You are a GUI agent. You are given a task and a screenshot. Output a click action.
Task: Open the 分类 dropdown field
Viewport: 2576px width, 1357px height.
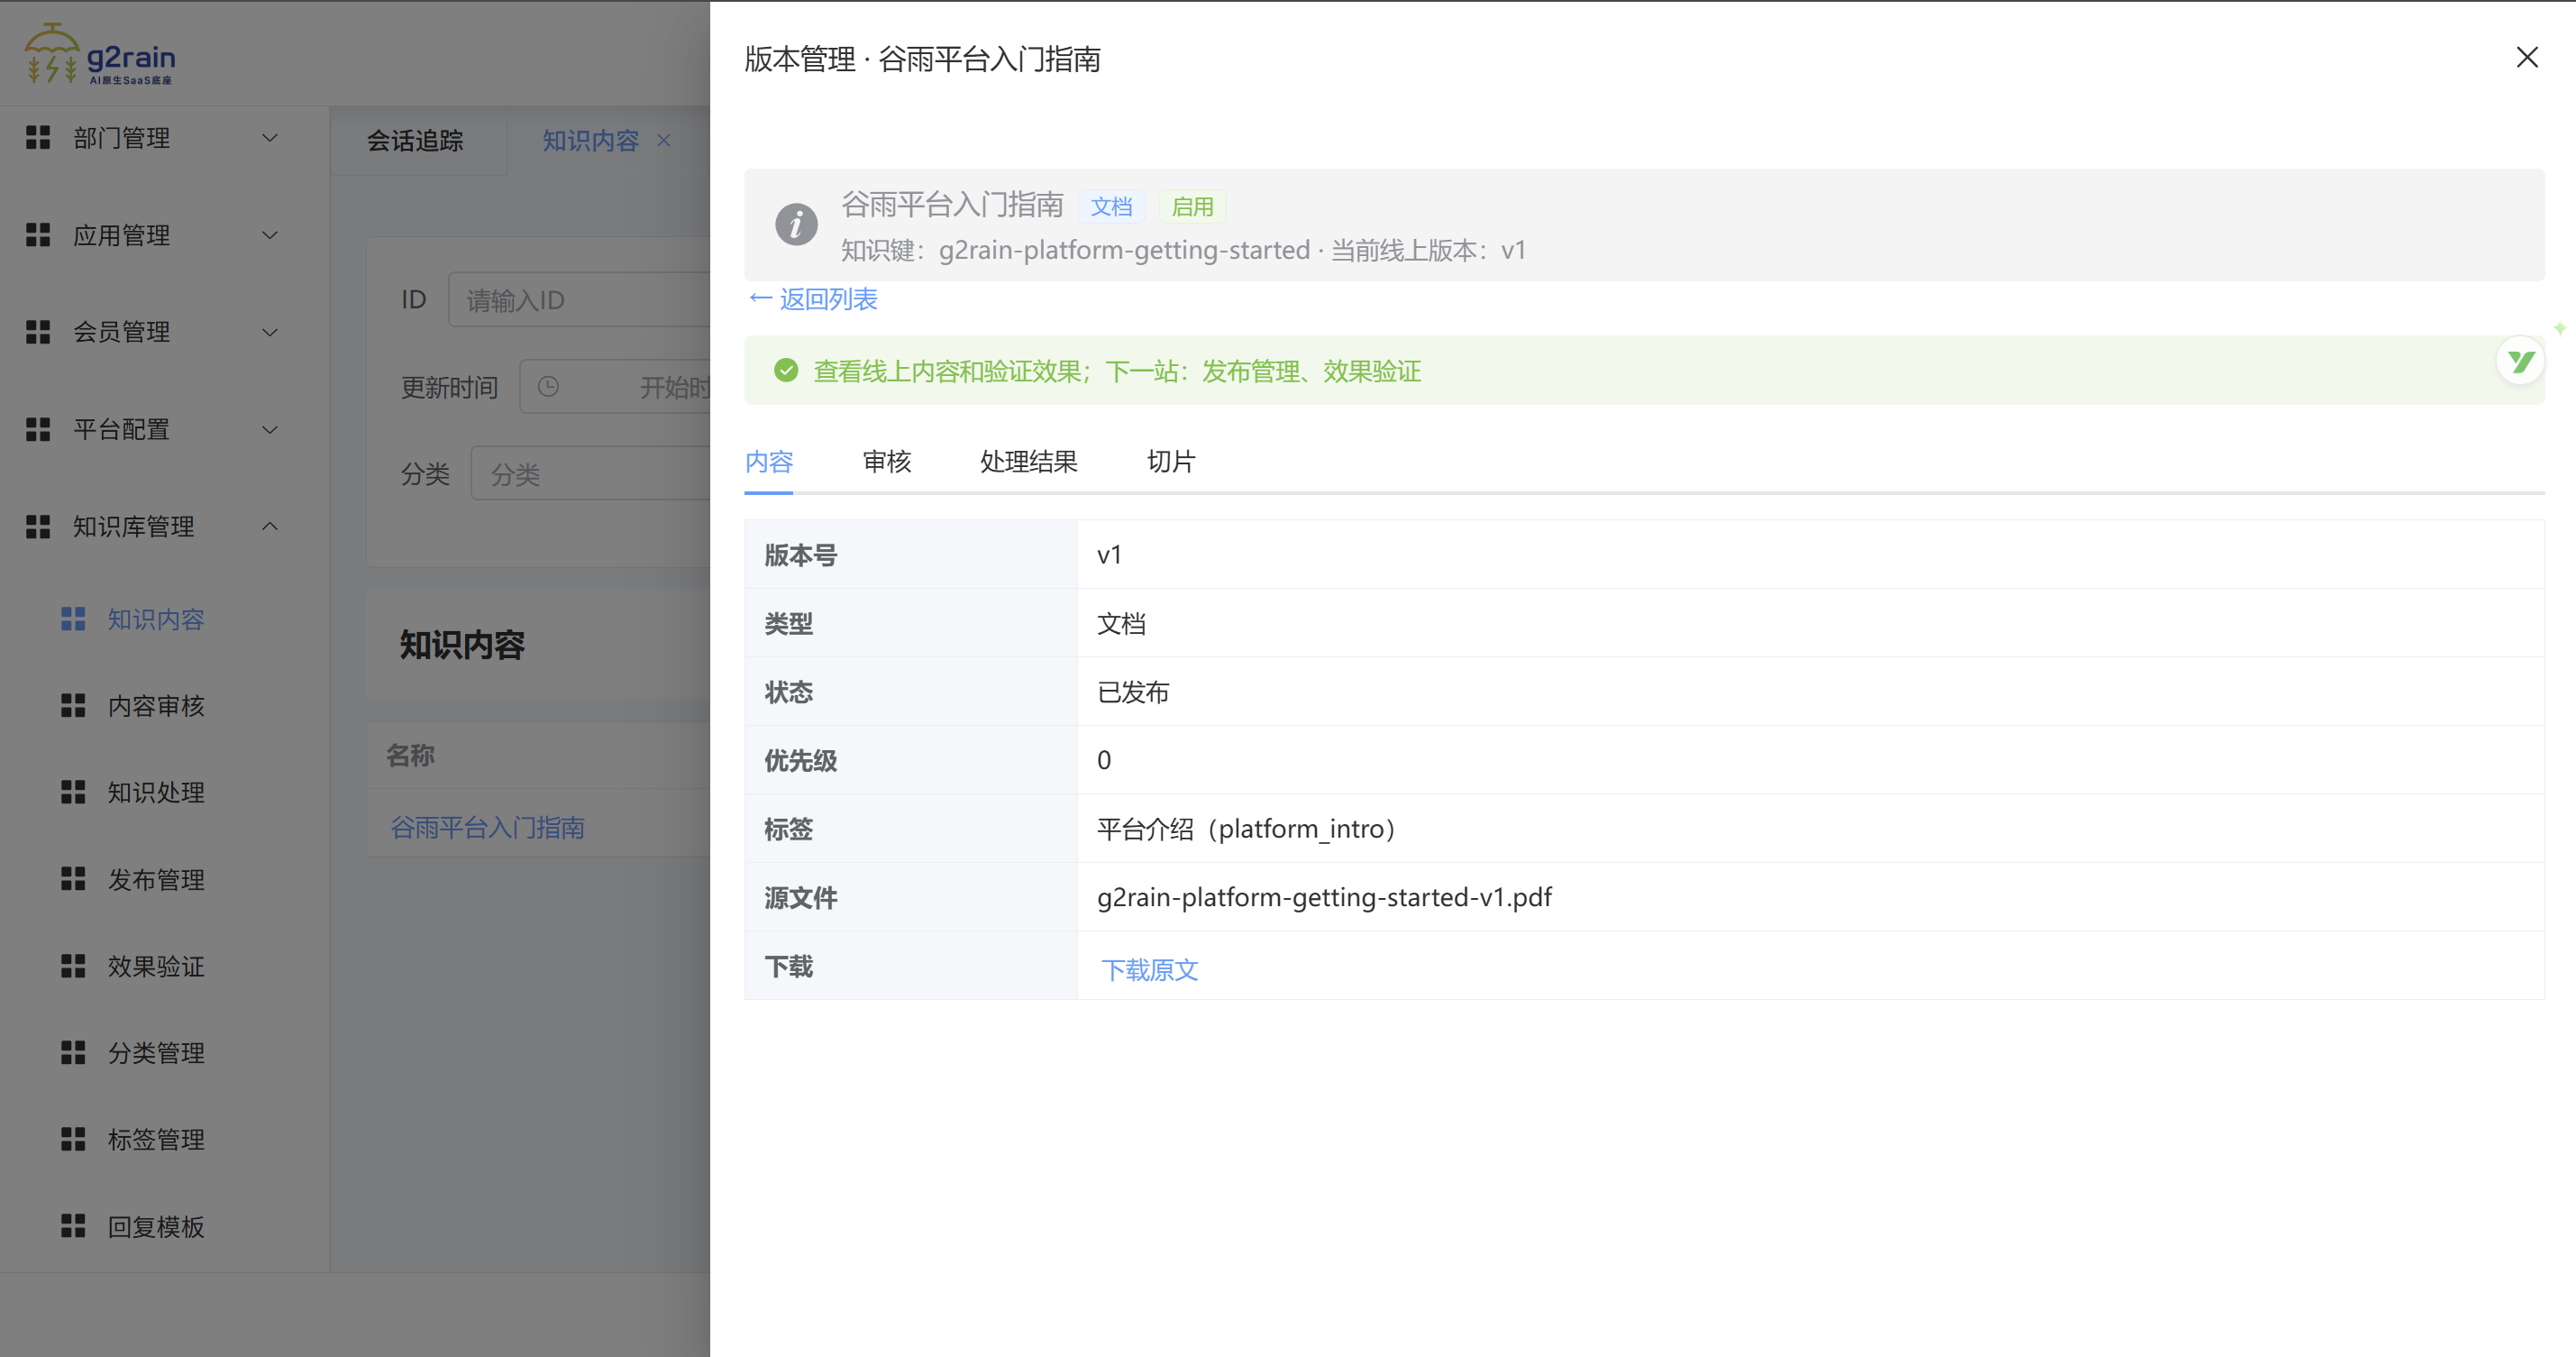point(591,474)
